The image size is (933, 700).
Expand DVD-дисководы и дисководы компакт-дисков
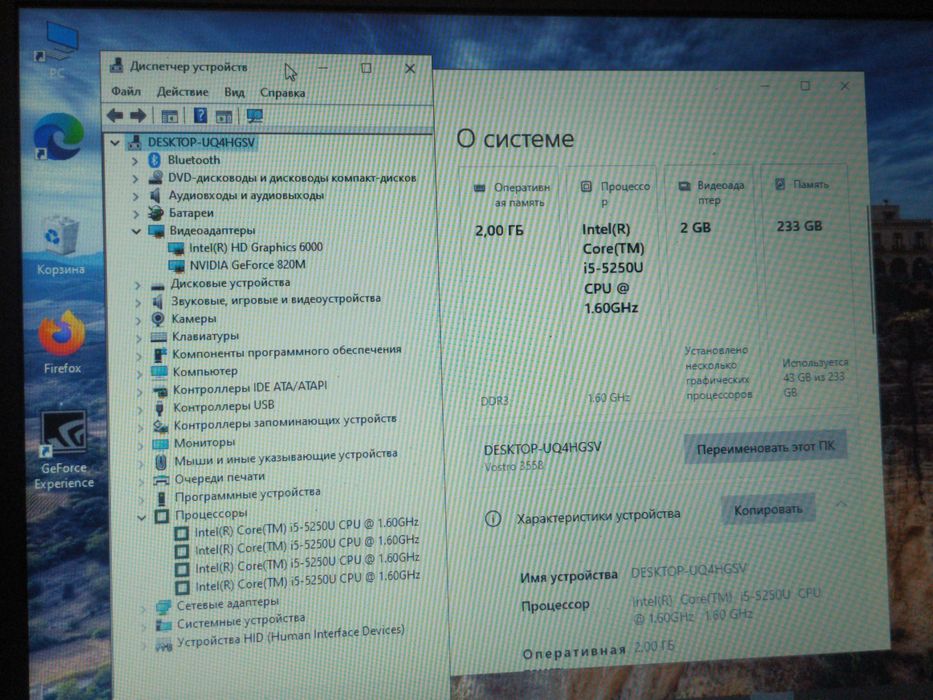135,178
